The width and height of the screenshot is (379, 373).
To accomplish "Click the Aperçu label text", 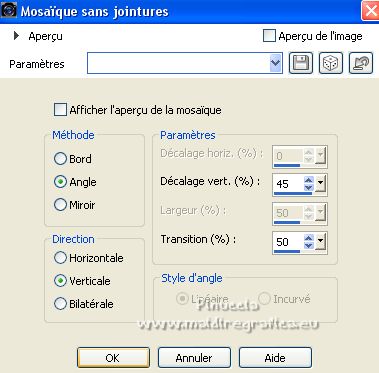I will [45, 36].
